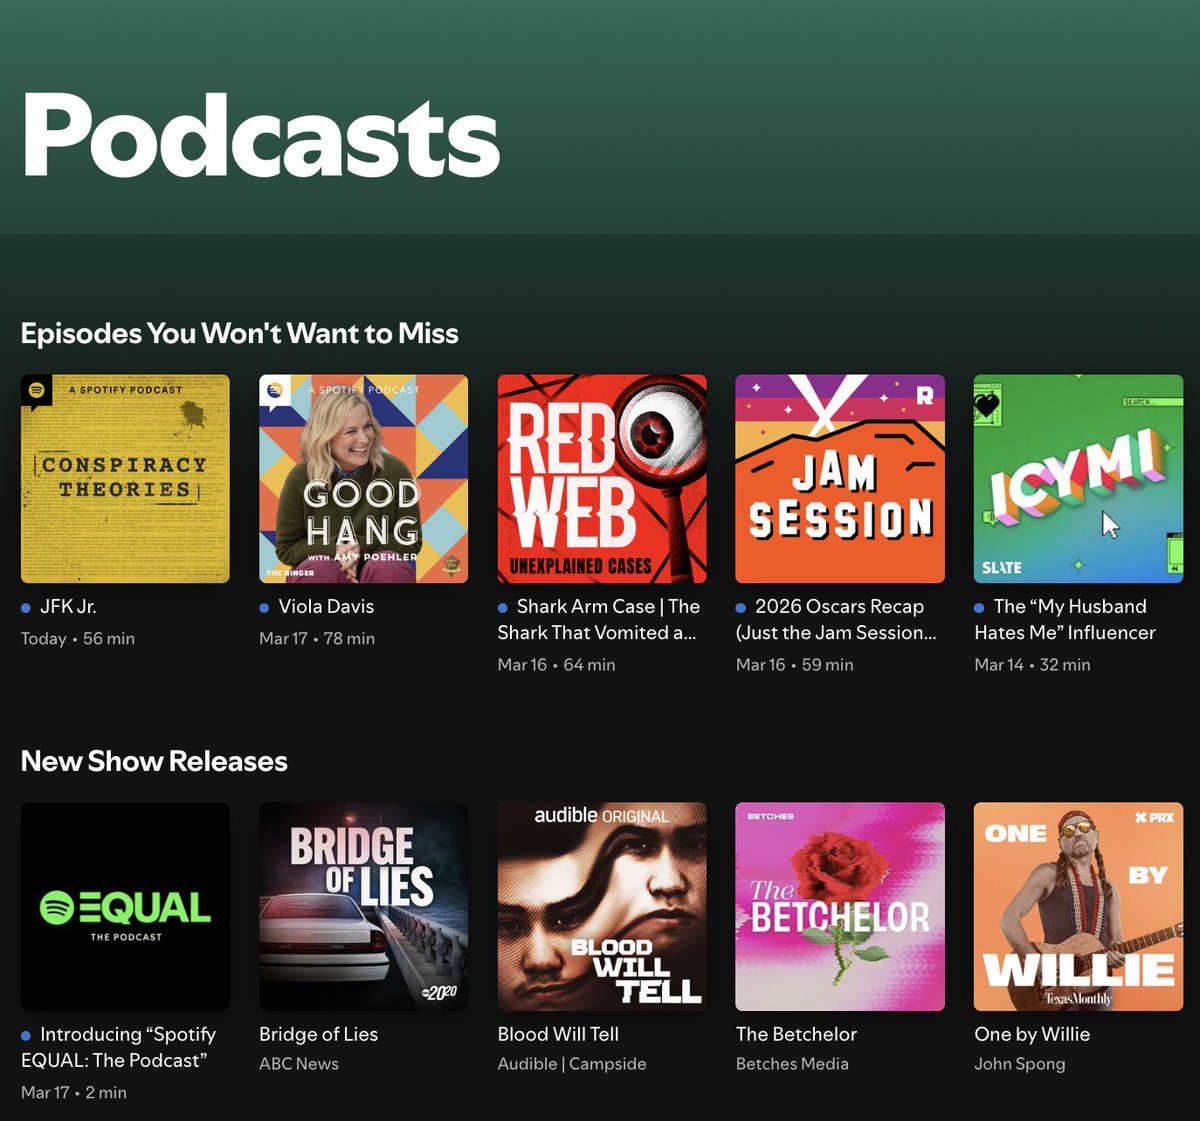
Task: Click the Blood Will Tell show title
Action: (558, 1035)
